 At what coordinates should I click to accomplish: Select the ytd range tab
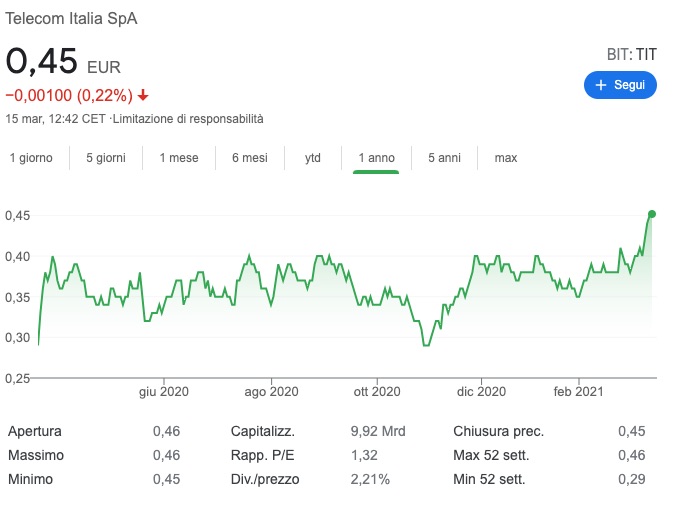[x=312, y=158]
